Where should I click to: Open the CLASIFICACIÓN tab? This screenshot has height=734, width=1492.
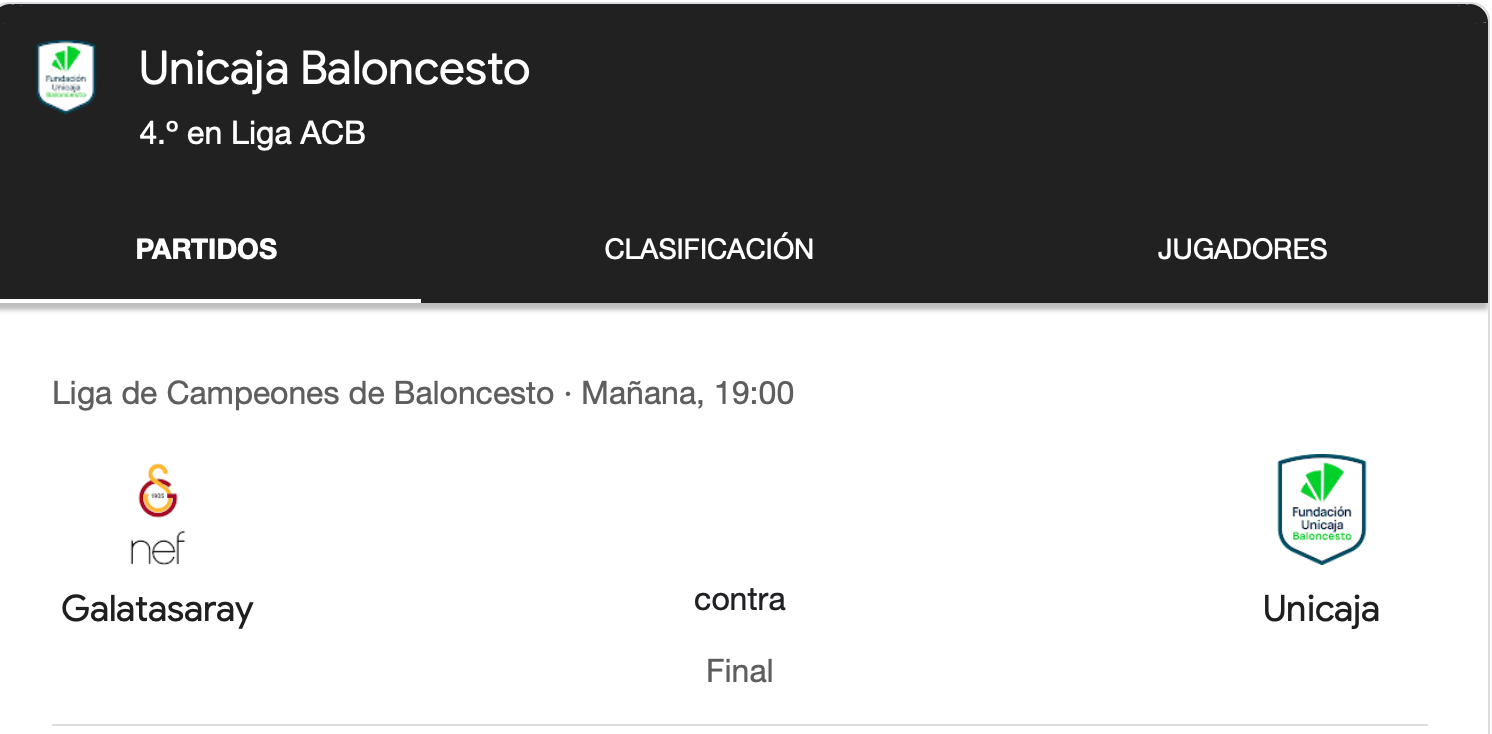709,249
